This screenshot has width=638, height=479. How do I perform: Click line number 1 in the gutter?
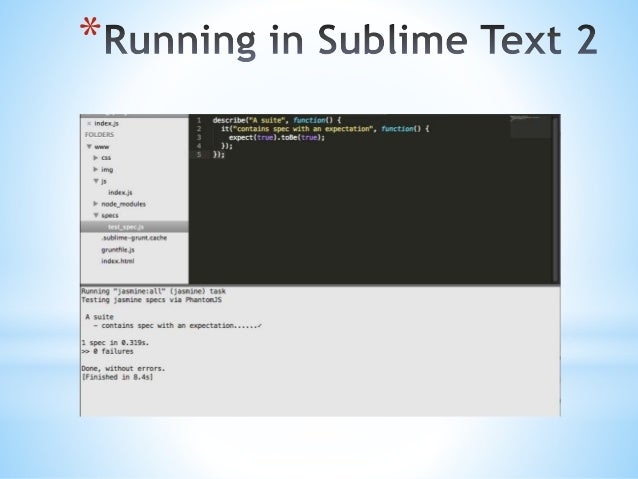click(x=199, y=120)
